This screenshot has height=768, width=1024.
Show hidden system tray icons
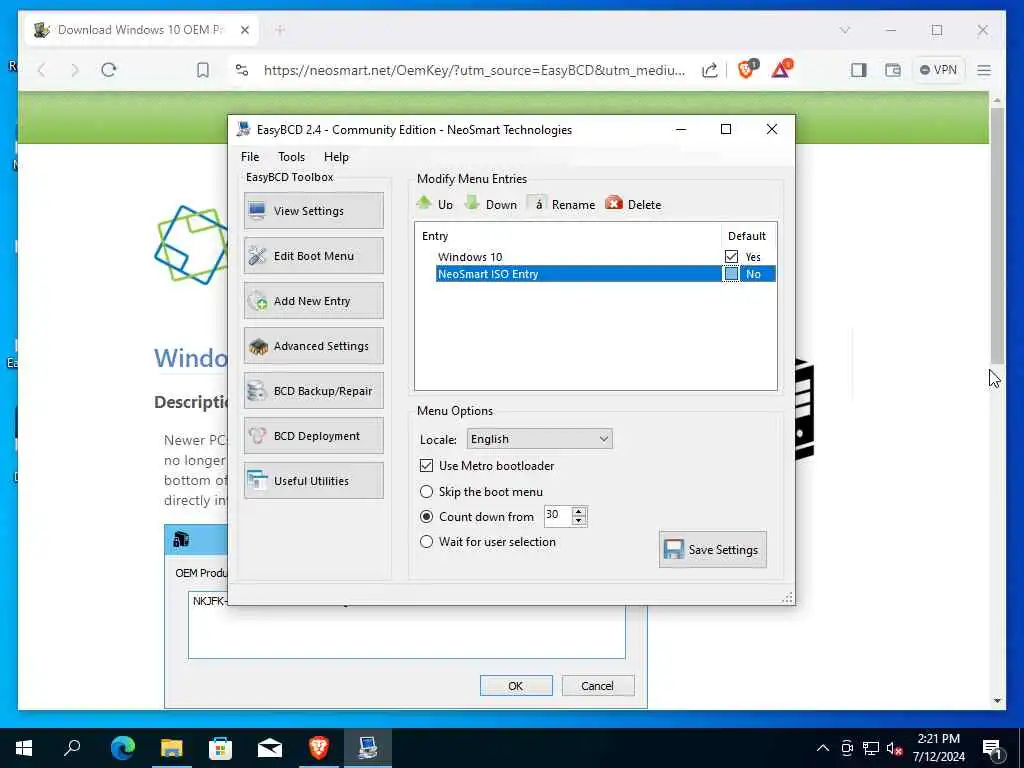coord(823,748)
